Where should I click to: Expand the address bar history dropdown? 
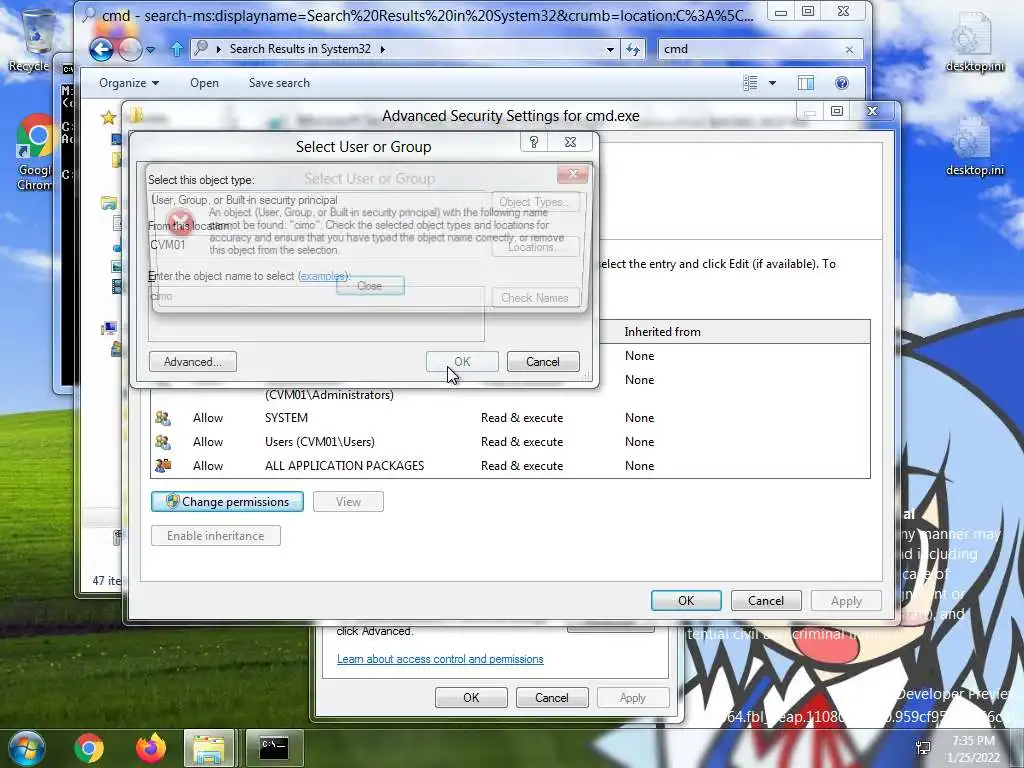click(610, 50)
